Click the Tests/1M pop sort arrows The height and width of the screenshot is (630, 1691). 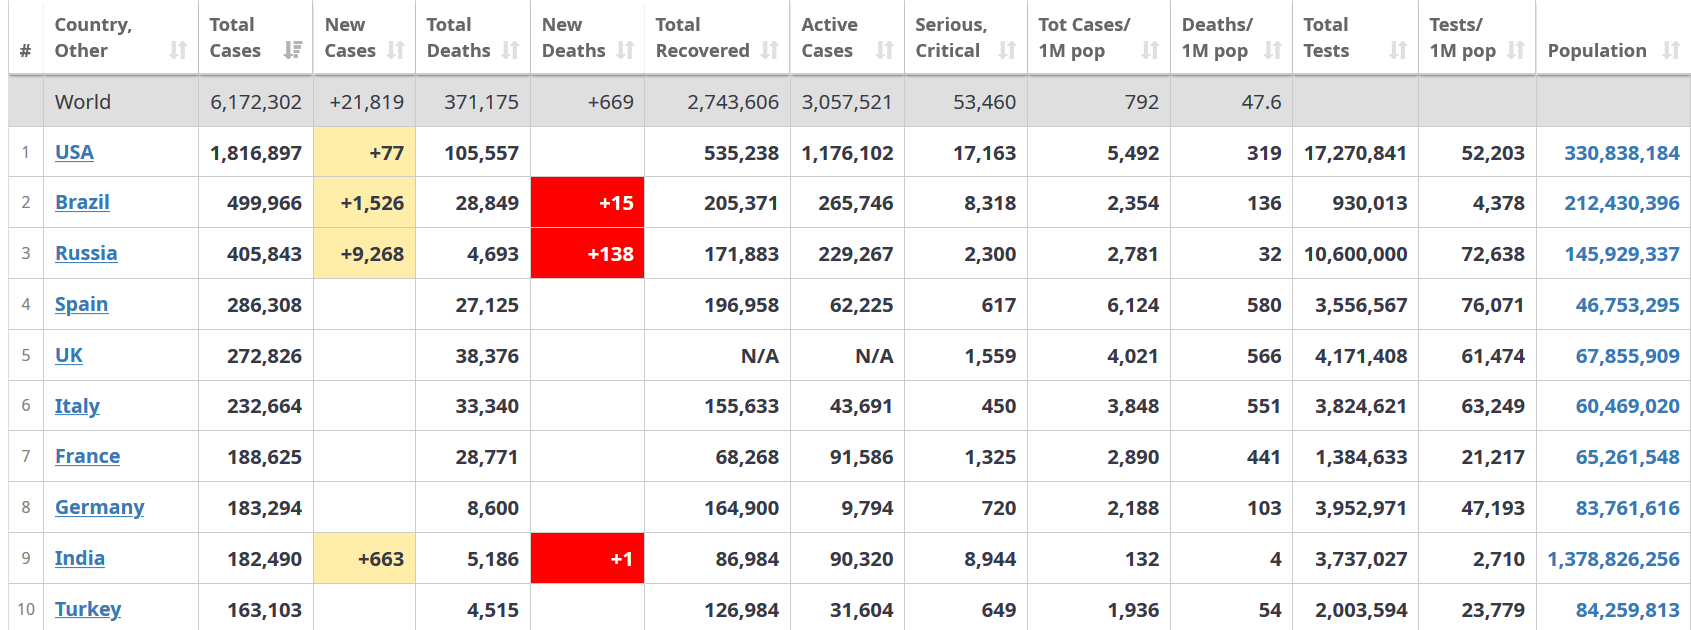pyautogui.click(x=1516, y=50)
